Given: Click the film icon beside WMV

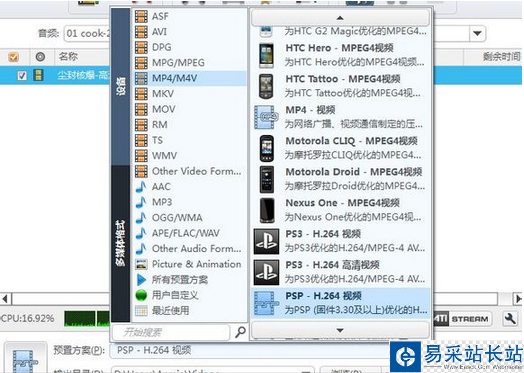Looking at the screenshot, I should coord(141,155).
